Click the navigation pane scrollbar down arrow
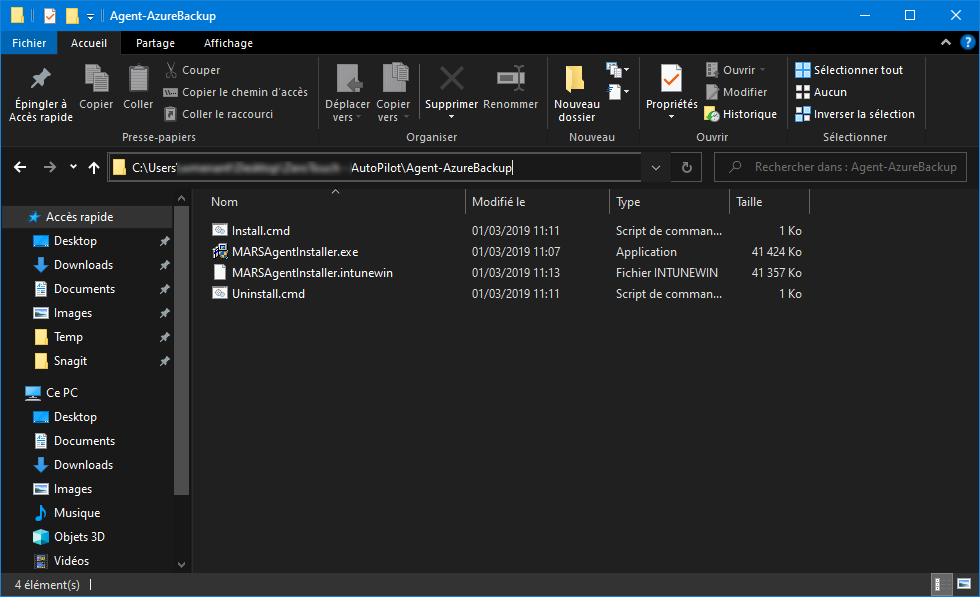 pyautogui.click(x=181, y=564)
